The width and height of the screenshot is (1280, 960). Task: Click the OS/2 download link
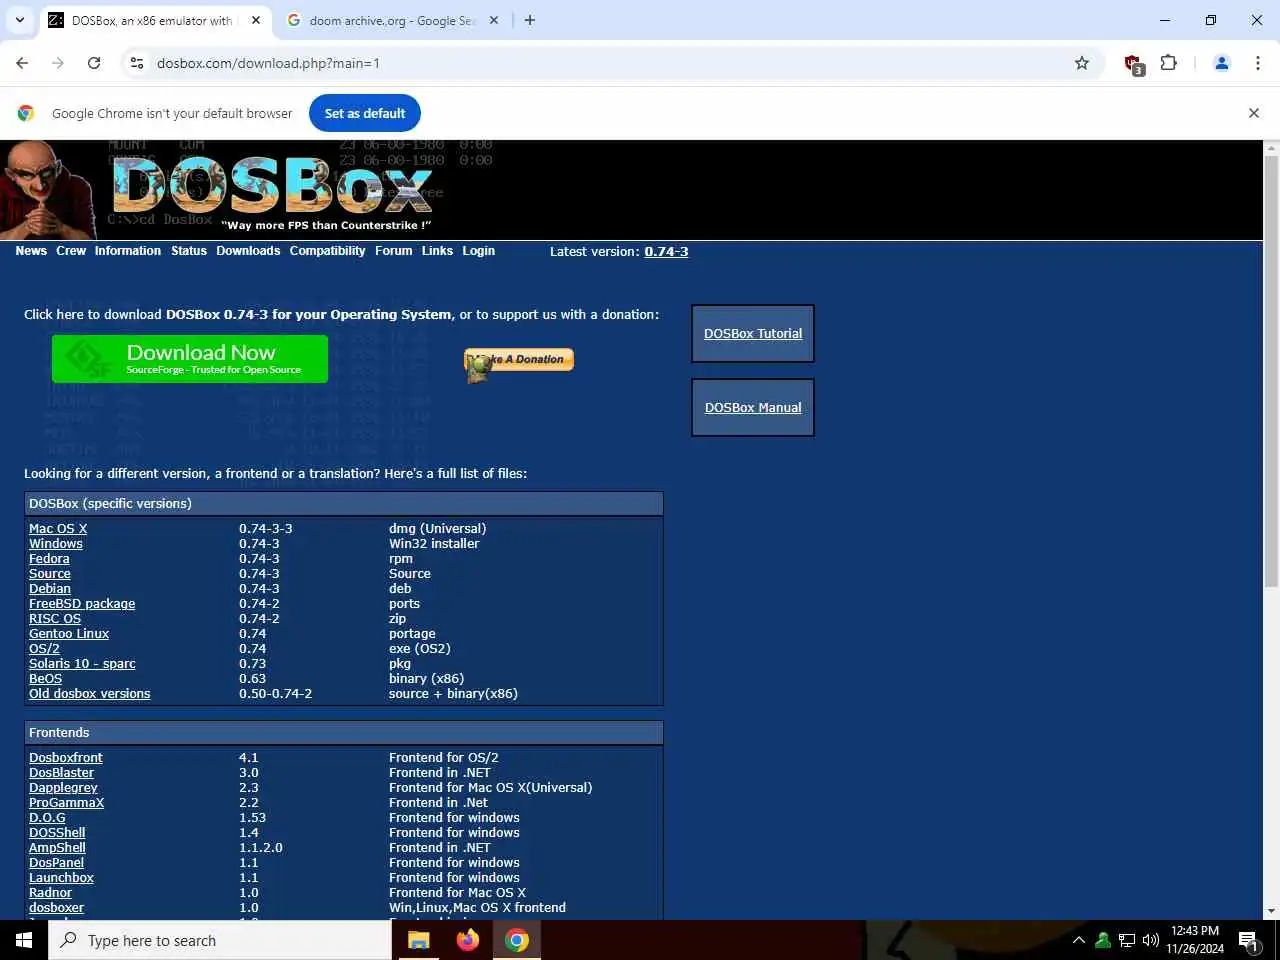pyautogui.click(x=44, y=649)
